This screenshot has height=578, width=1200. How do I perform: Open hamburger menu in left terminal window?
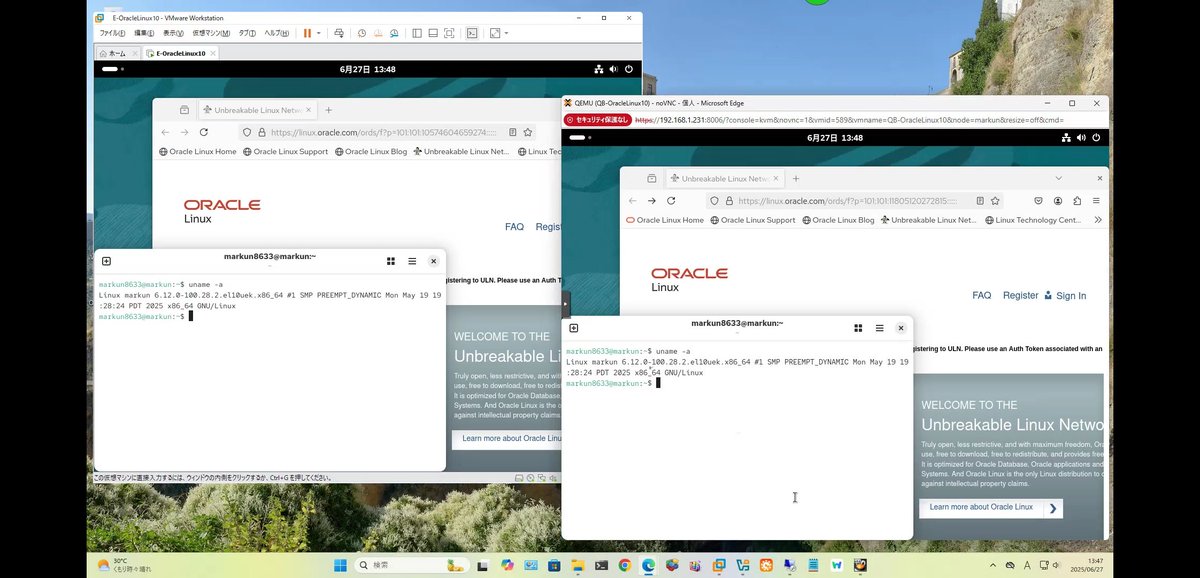(412, 261)
